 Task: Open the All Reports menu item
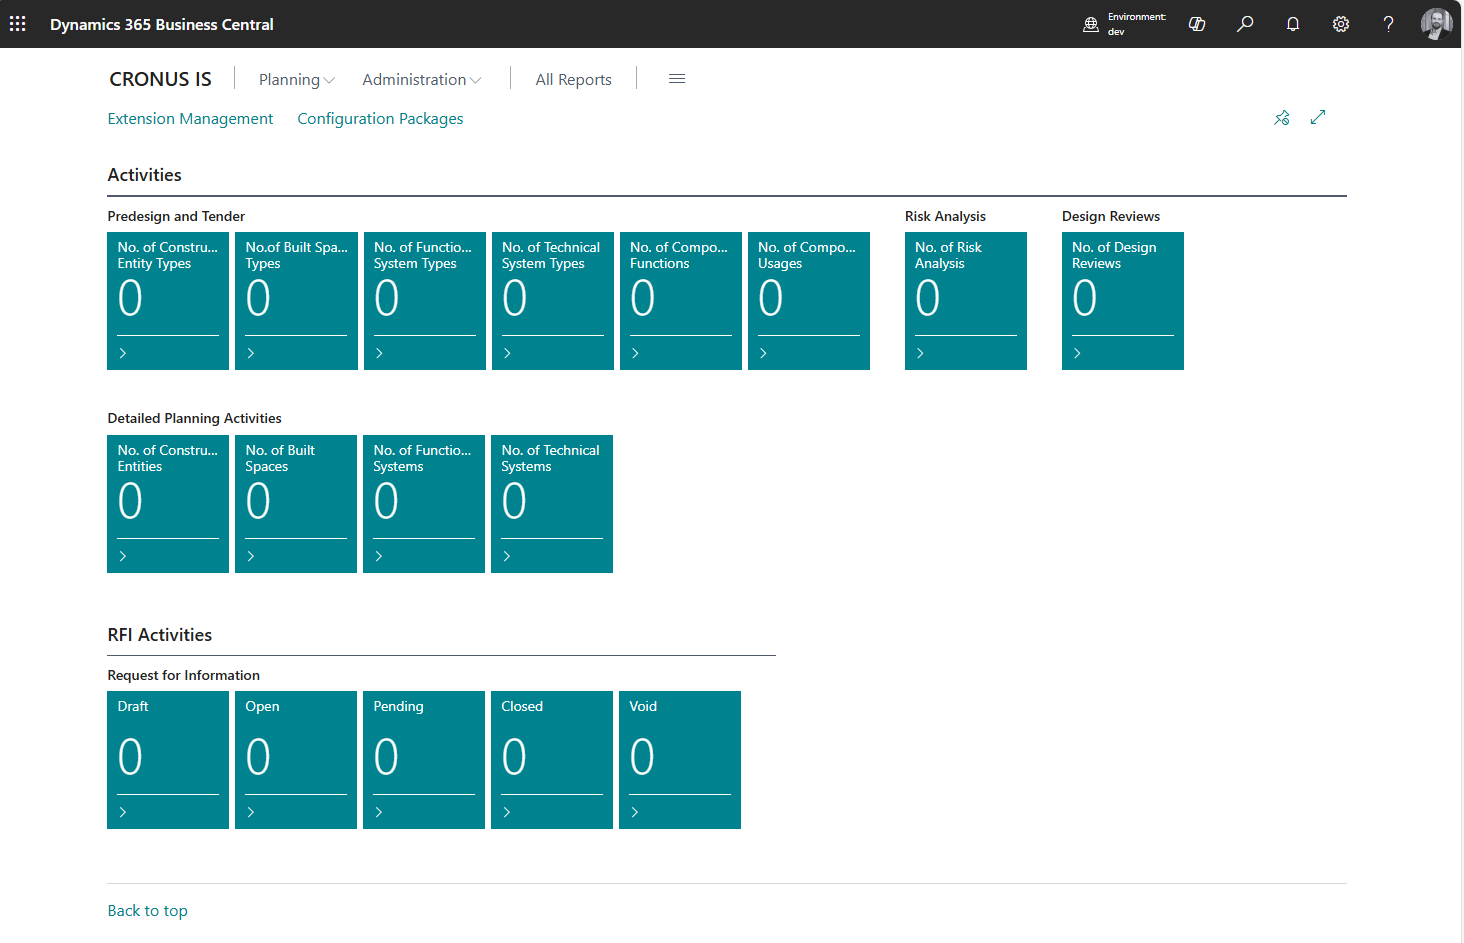[x=573, y=80]
